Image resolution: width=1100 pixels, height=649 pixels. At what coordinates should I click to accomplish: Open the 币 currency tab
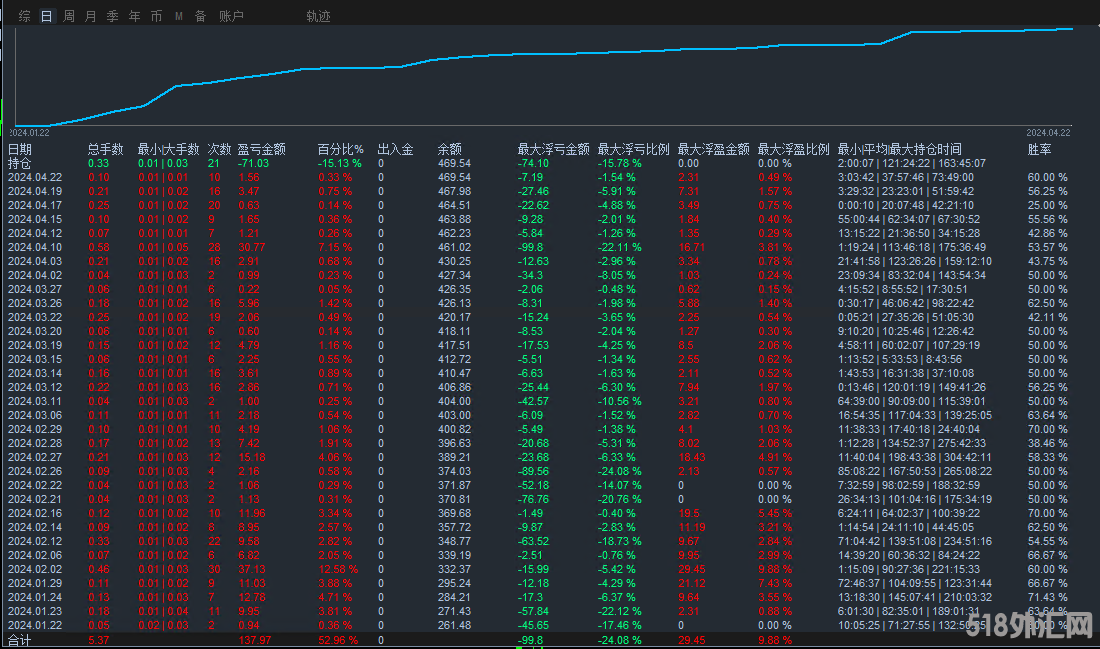pyautogui.click(x=156, y=16)
